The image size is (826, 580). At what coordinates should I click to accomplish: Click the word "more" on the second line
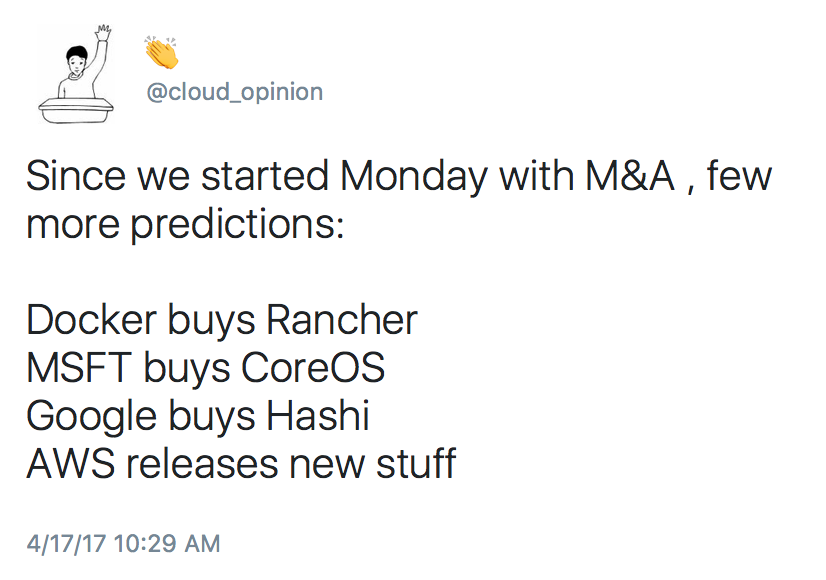click(x=73, y=226)
